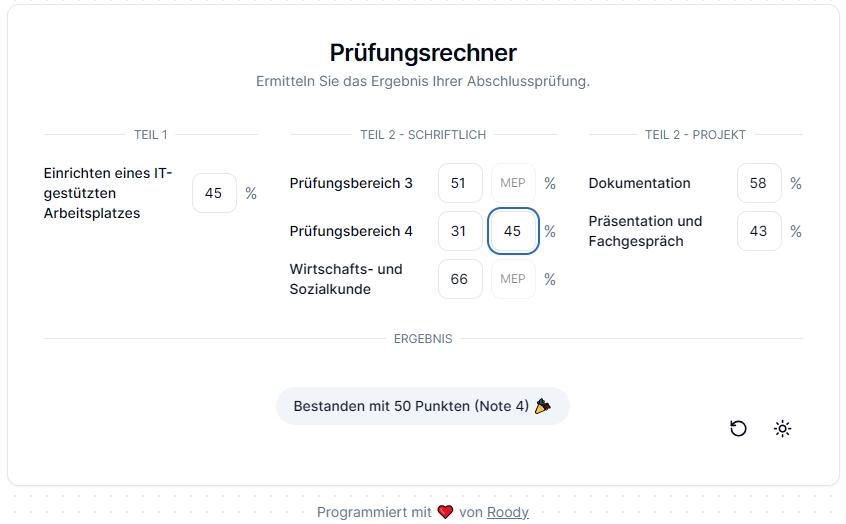Click the MEP field for Prüfungsbereich 3
This screenshot has width=846, height=524.
point(513,183)
